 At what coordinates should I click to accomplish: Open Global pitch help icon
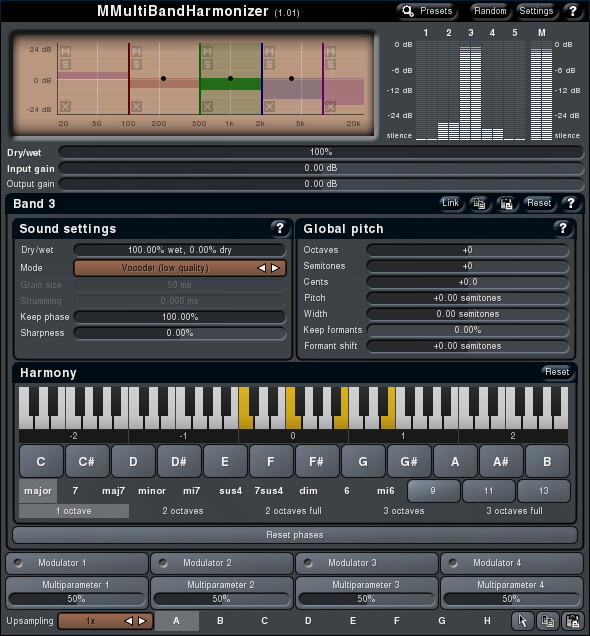tap(563, 228)
